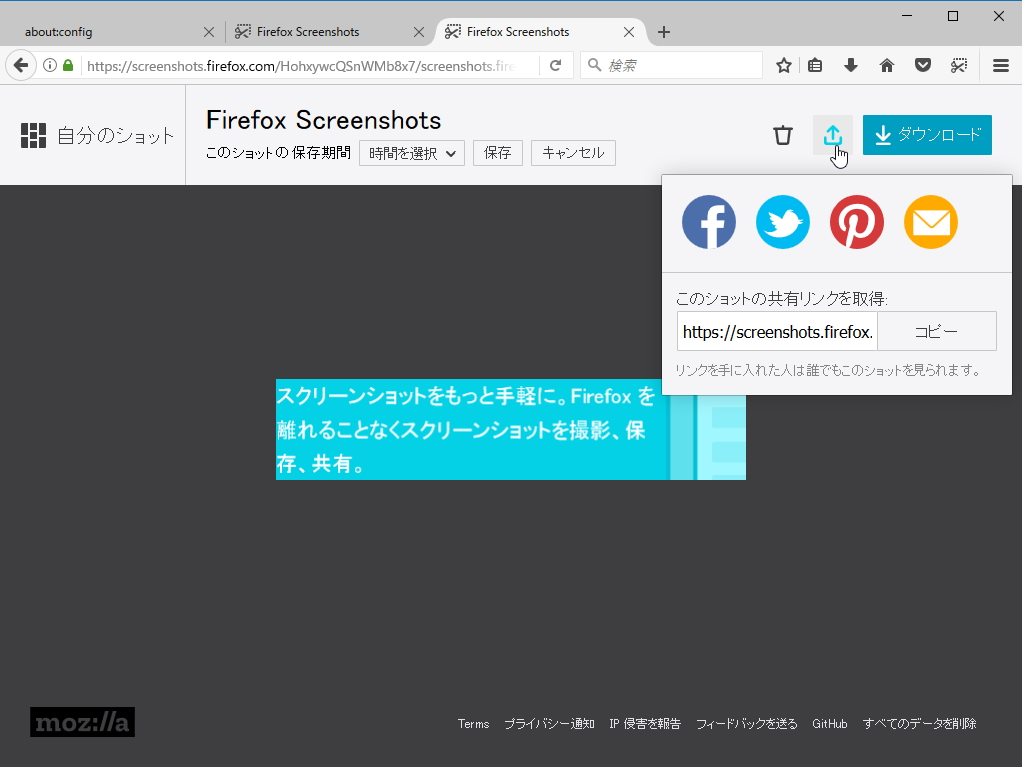Click the ダウンロード button

pyautogui.click(x=927, y=134)
